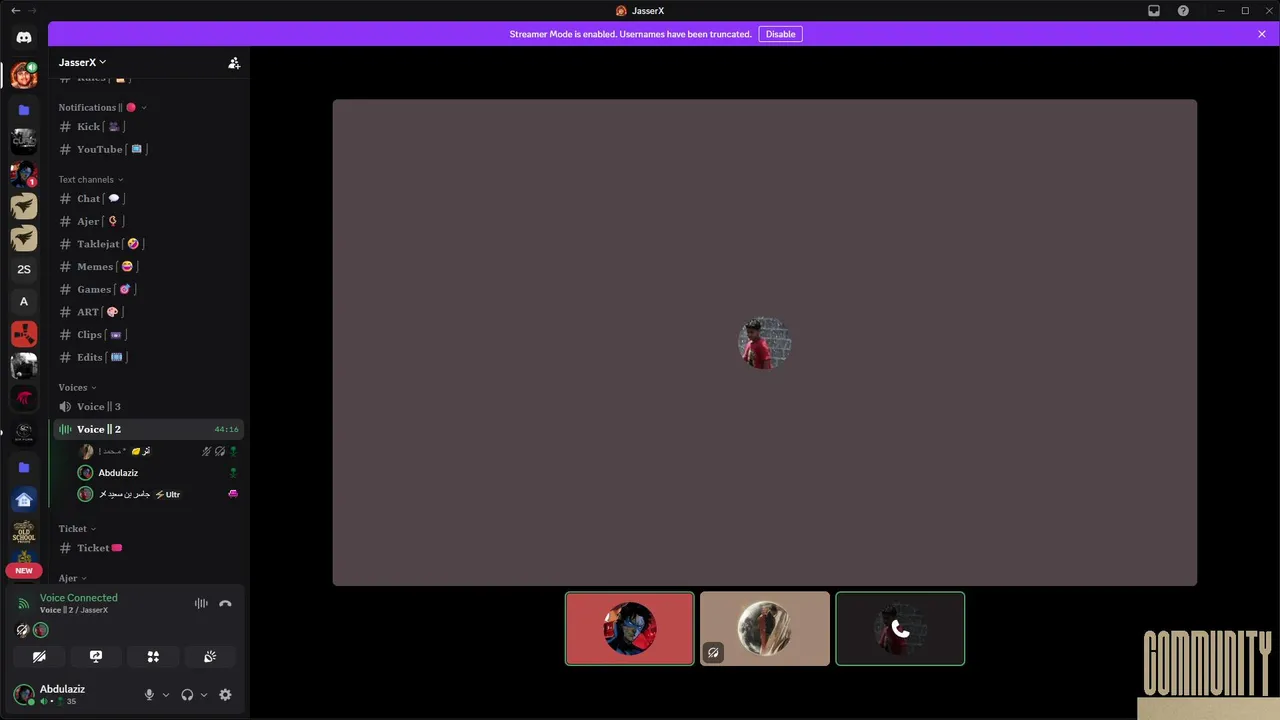The width and height of the screenshot is (1280, 720).
Task: Select Abdulaziz in voice member list
Action: tap(158, 473)
